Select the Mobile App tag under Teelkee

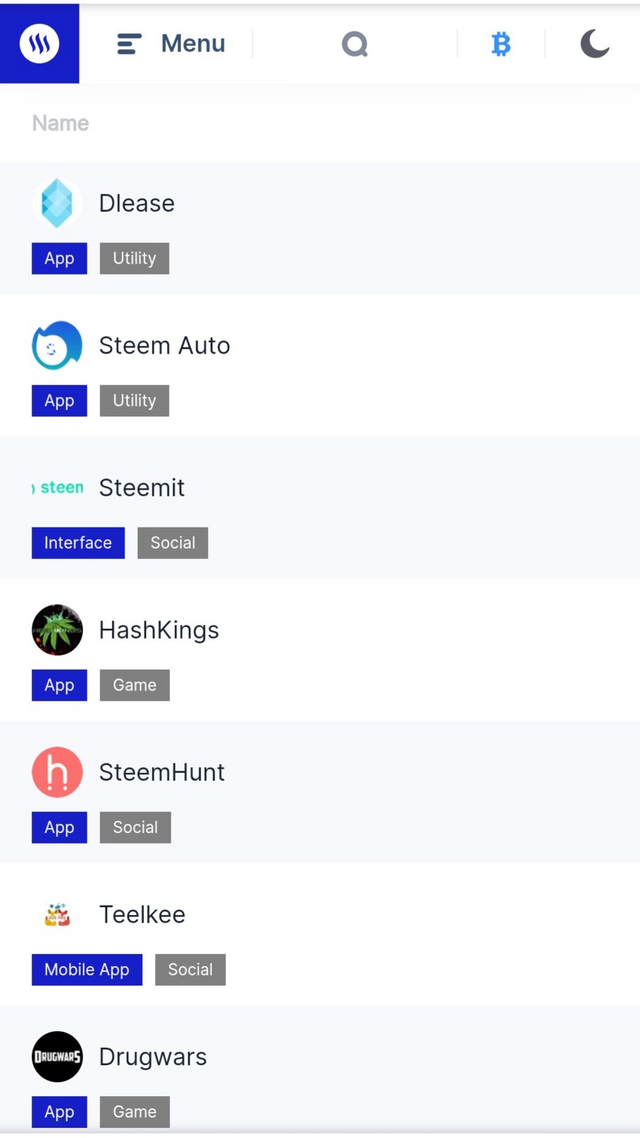click(x=87, y=970)
